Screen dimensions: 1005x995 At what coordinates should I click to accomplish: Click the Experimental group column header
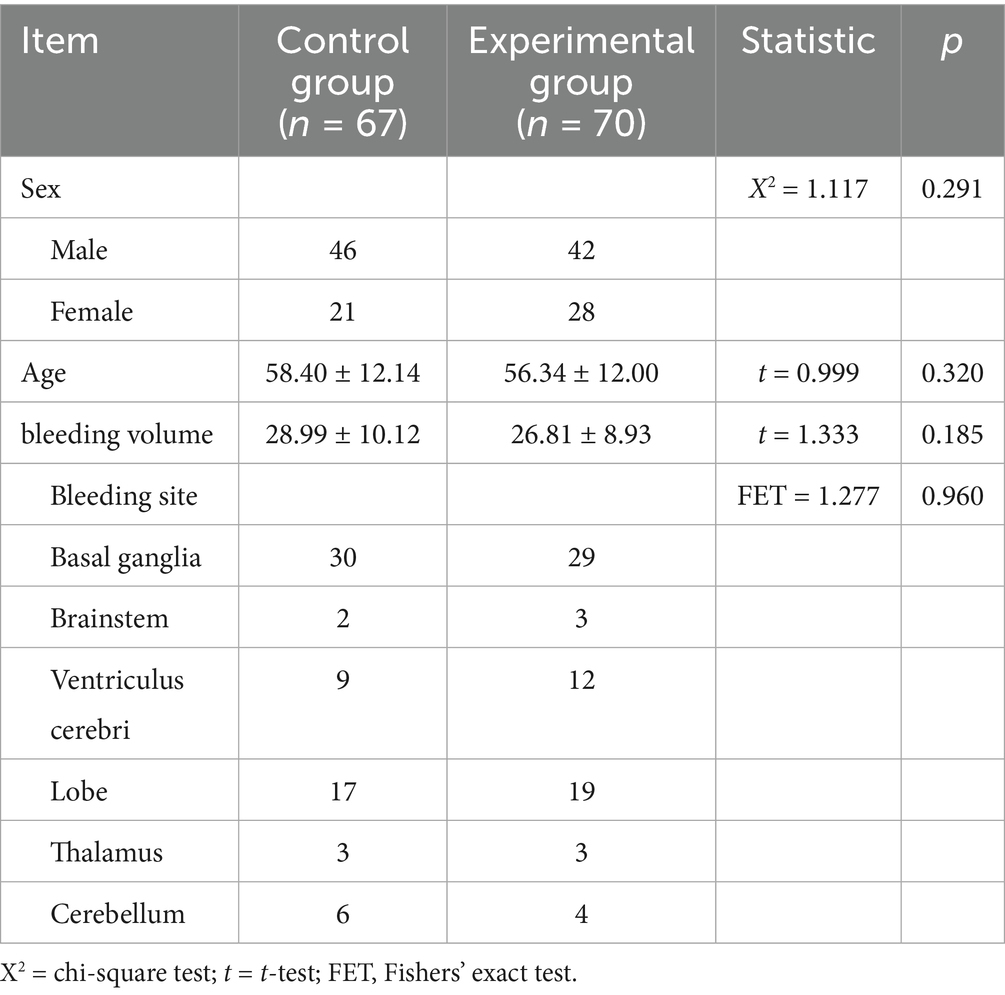point(581,85)
